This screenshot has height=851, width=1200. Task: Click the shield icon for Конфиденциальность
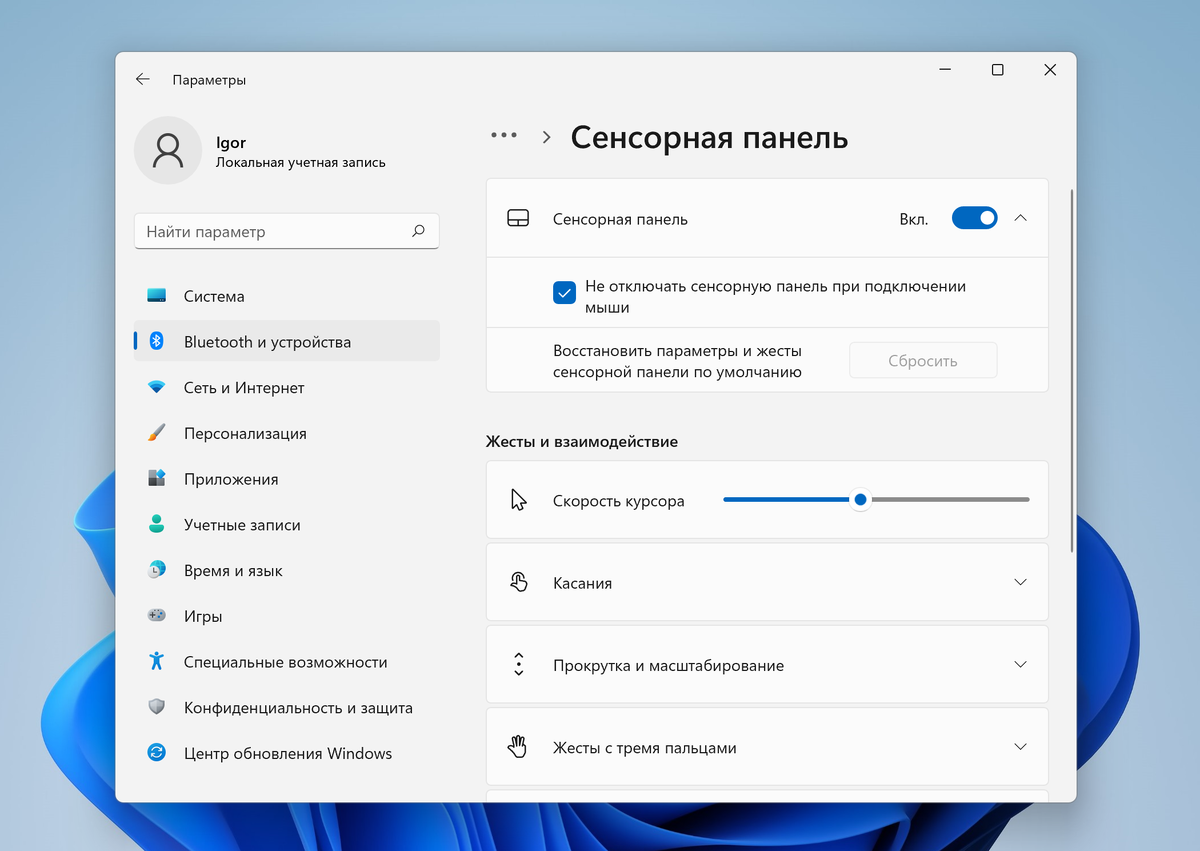[157, 707]
